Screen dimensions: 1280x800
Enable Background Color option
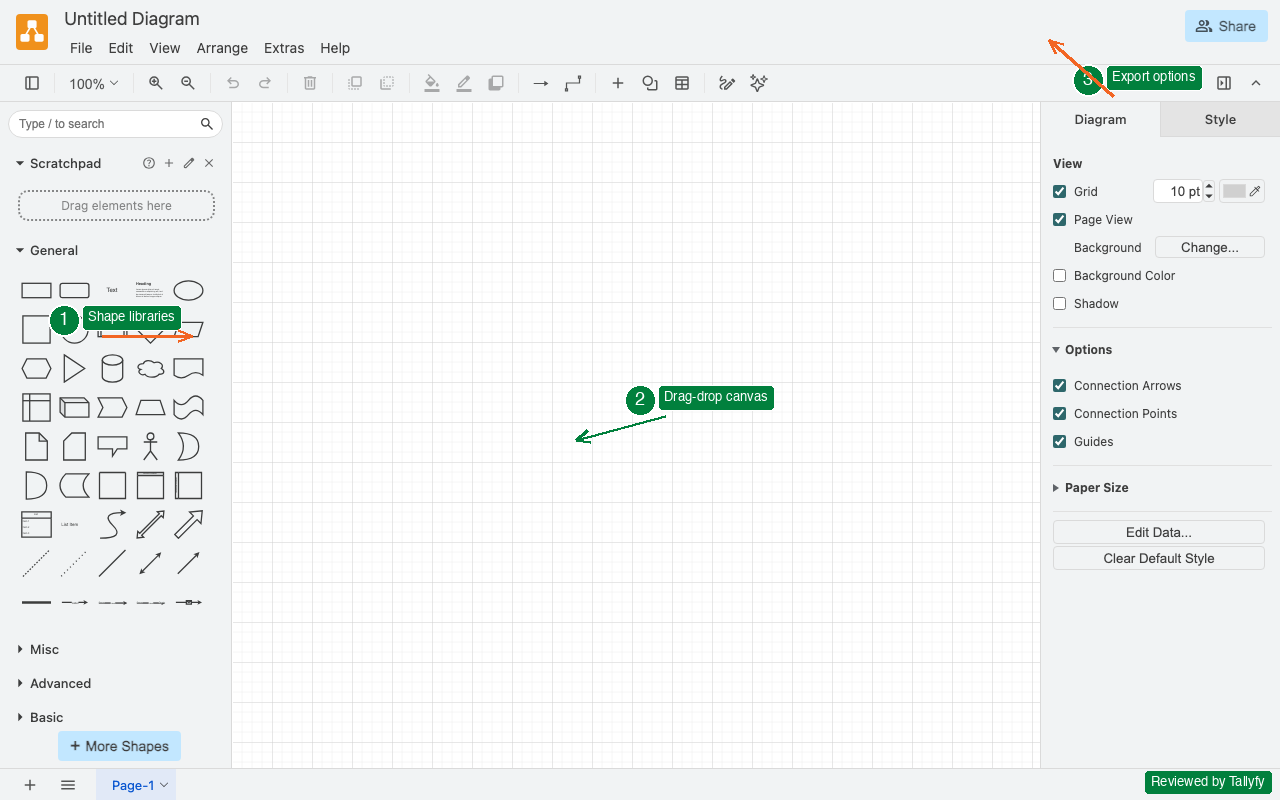click(x=1059, y=275)
